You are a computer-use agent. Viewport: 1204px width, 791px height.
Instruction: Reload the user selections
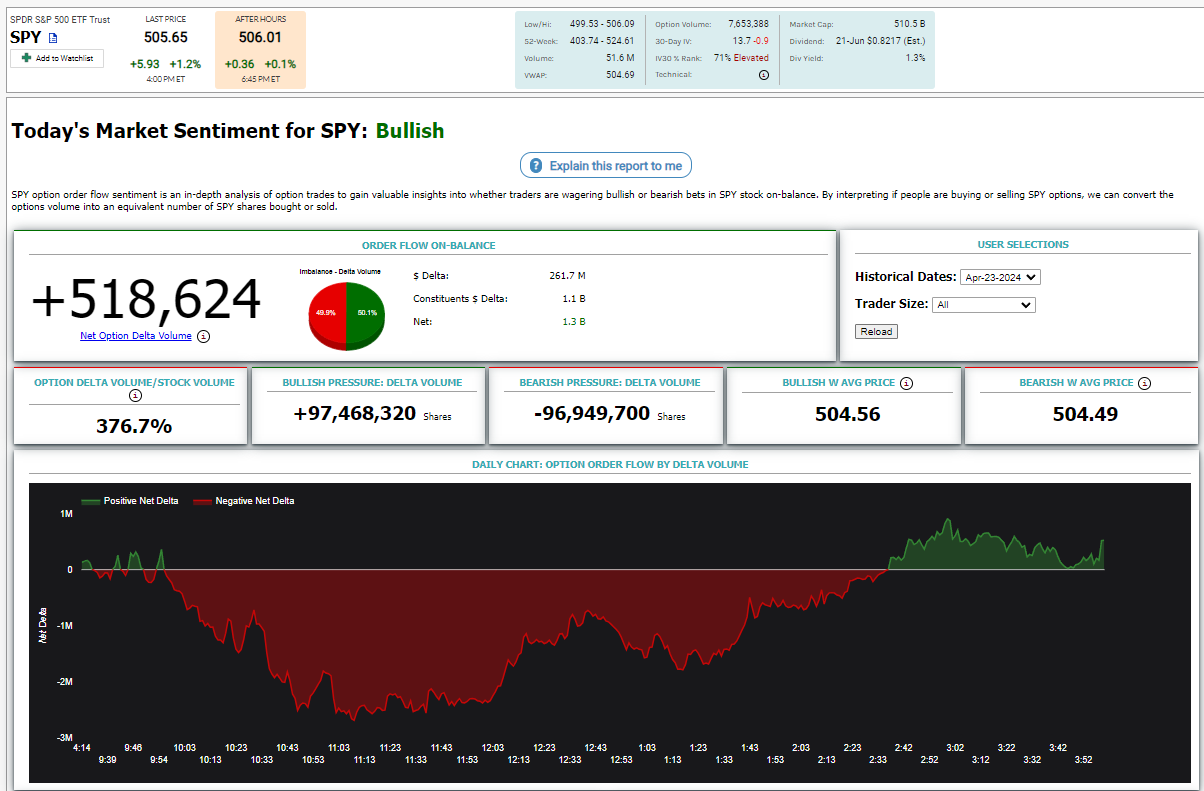[x=876, y=332]
